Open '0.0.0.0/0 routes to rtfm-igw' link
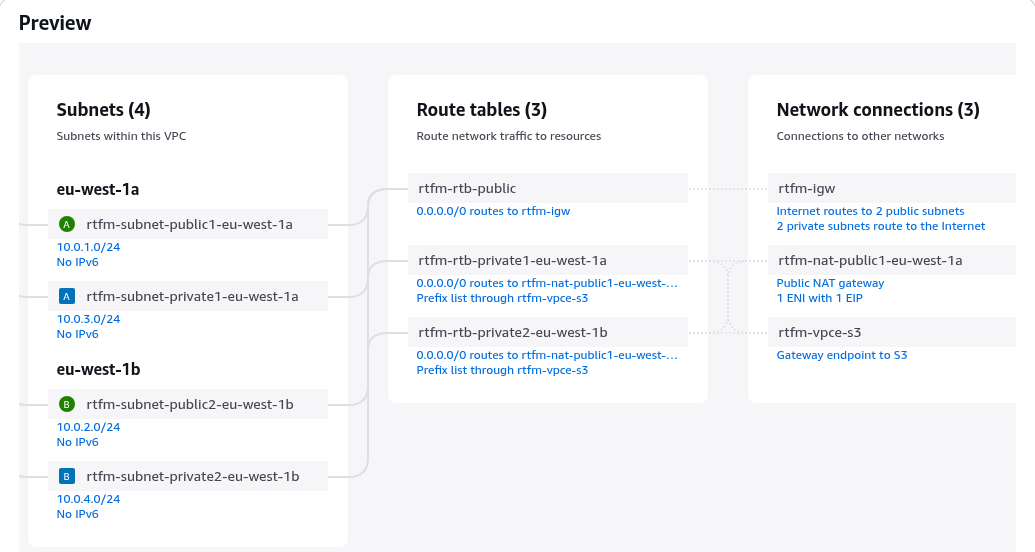Screen dimensions: 1035x552 point(493,211)
